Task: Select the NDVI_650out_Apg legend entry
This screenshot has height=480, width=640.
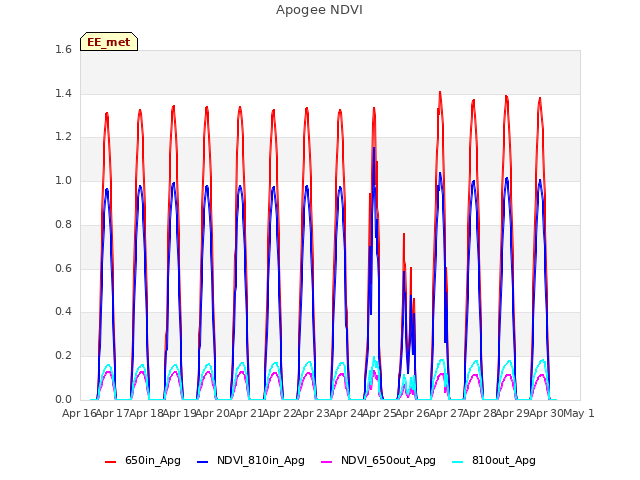Action: [x=378, y=460]
